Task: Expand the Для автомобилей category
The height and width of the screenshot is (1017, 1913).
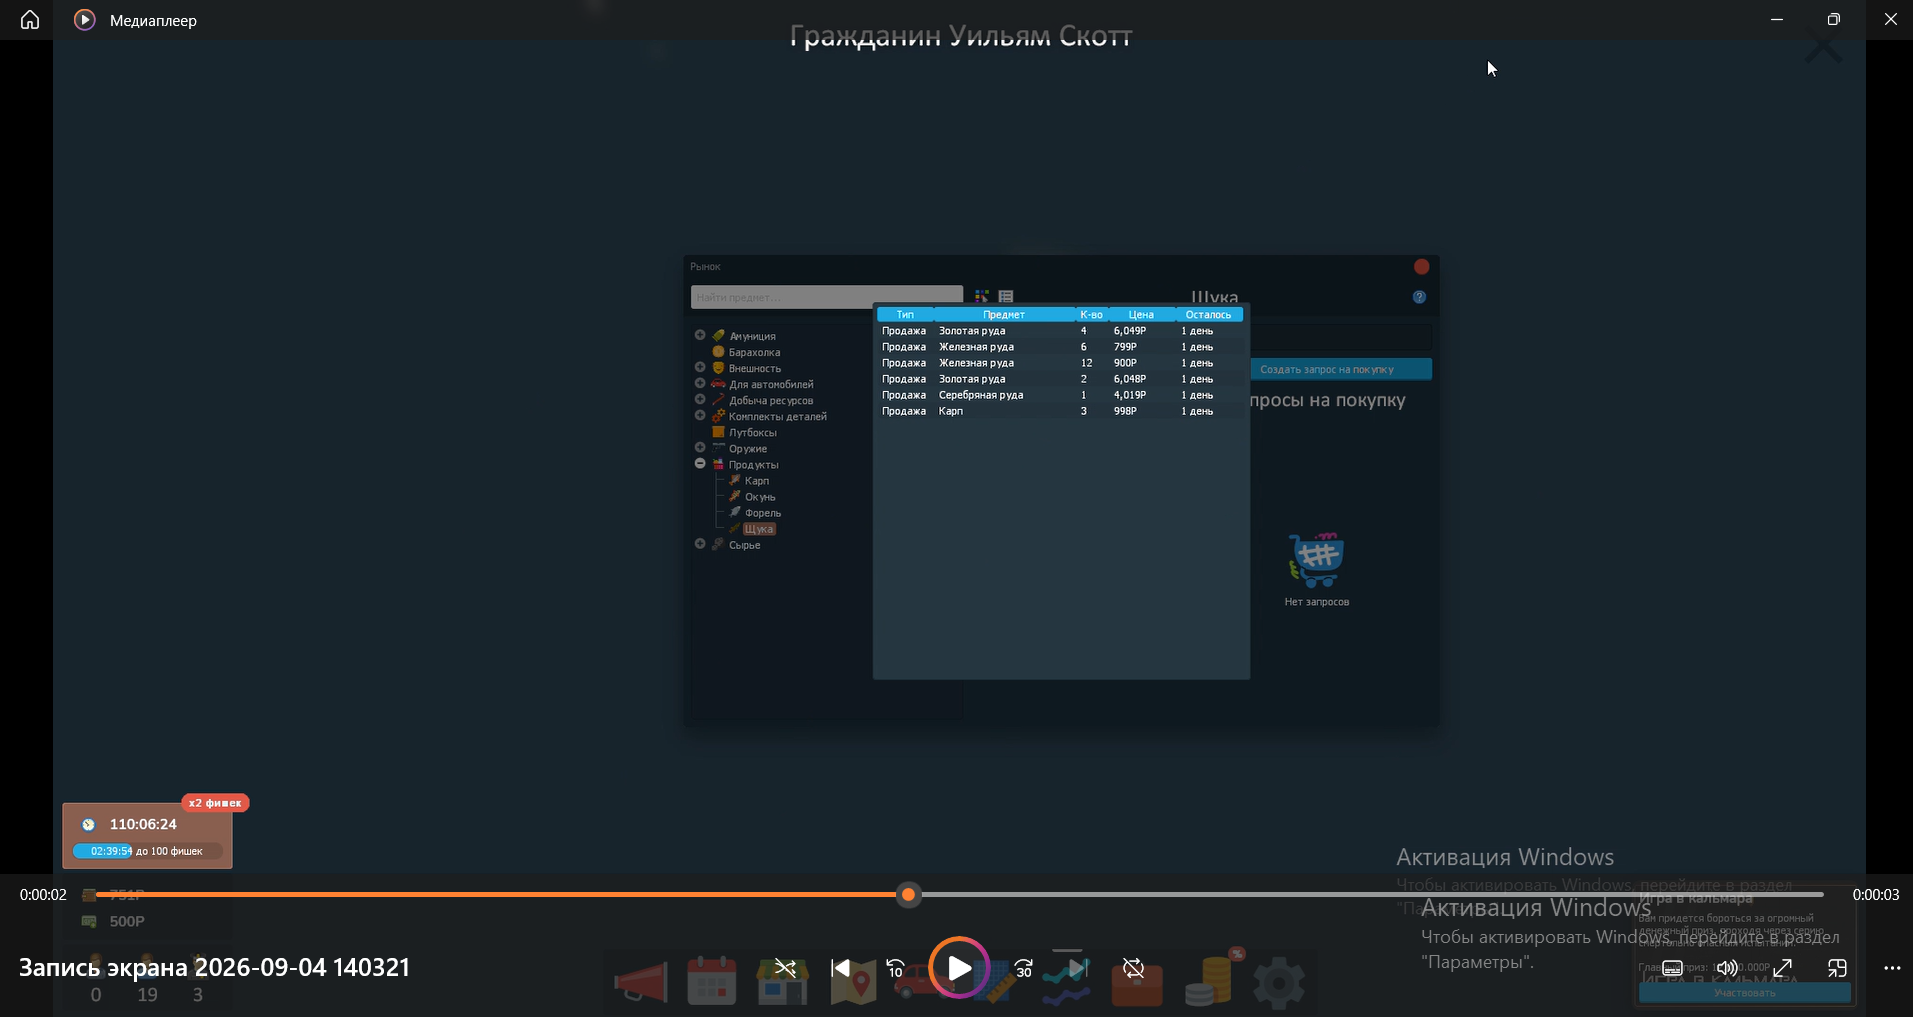Action: (x=700, y=383)
